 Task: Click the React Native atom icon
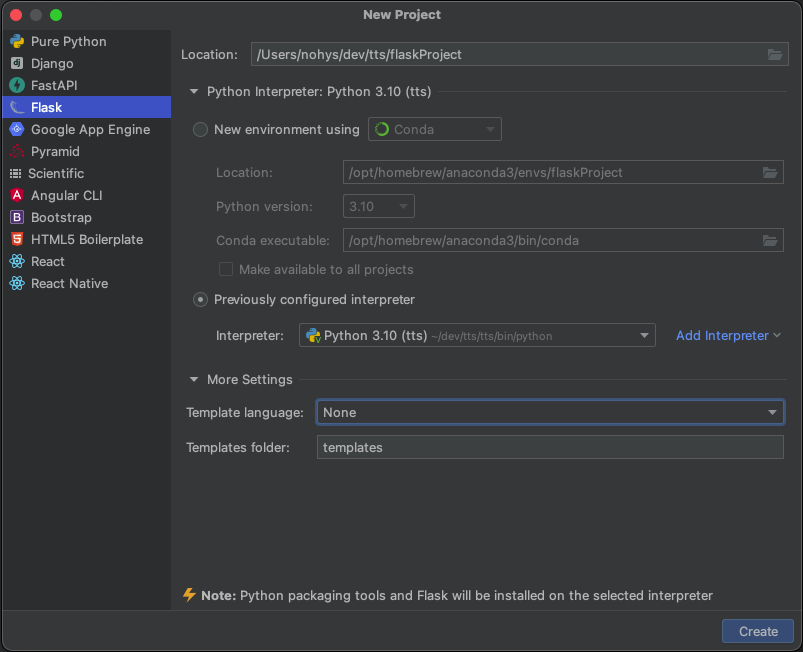[x=17, y=283]
